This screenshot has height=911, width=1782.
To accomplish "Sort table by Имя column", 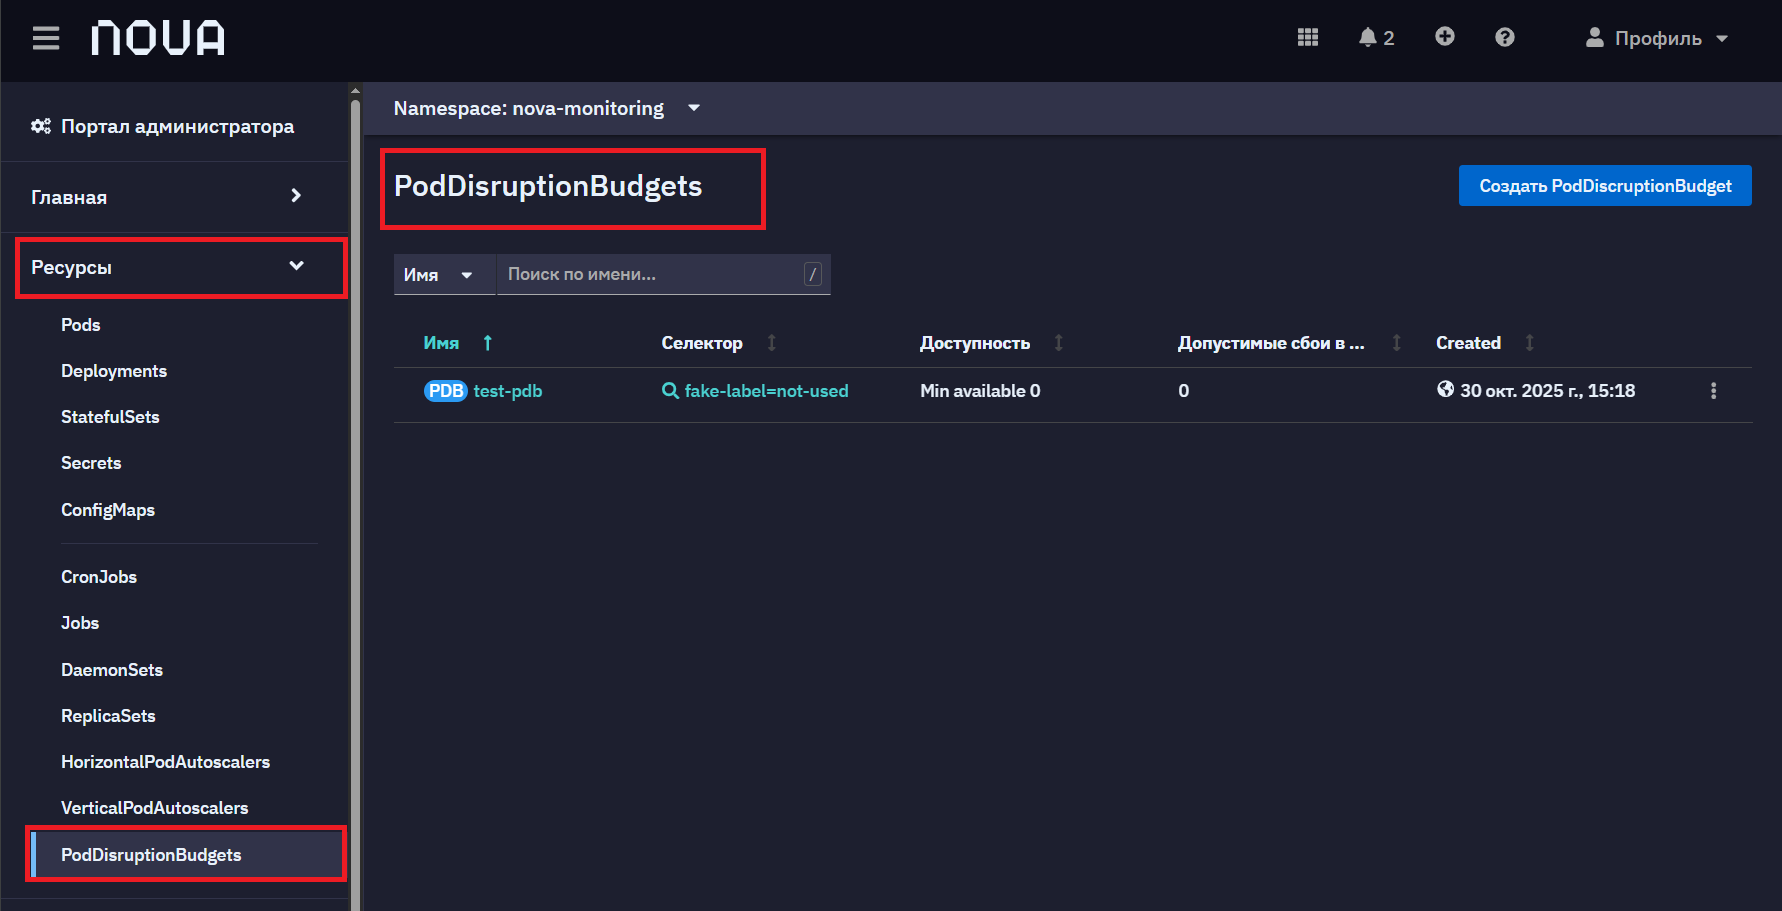I will (x=458, y=343).
